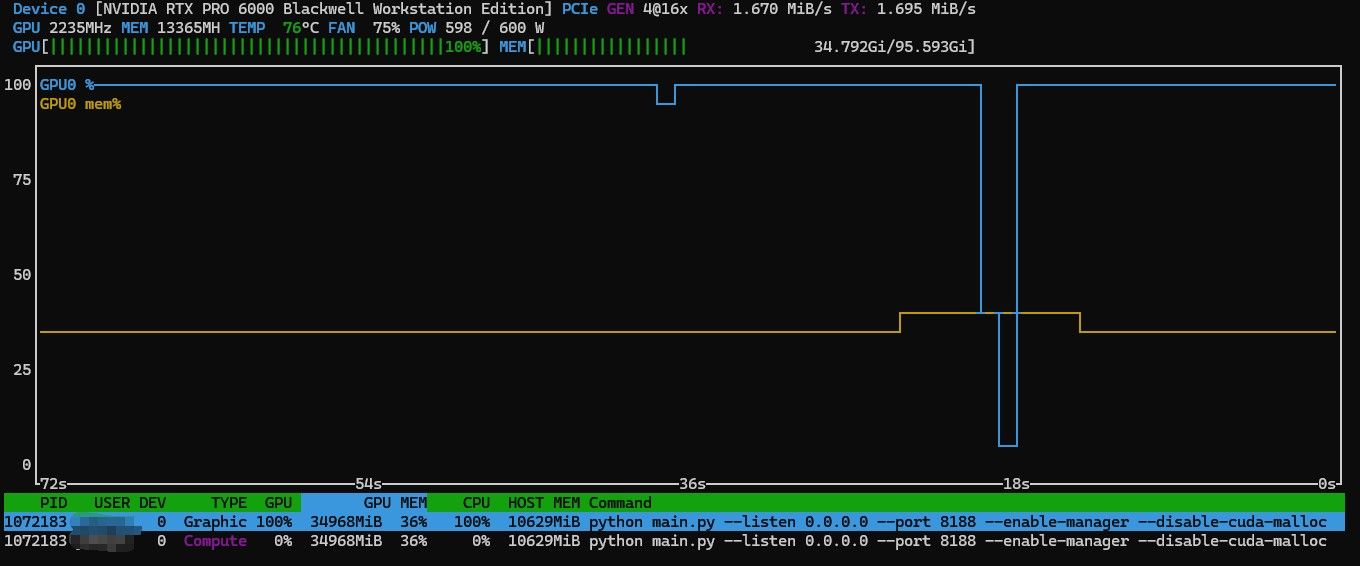Image resolution: width=1360 pixels, height=566 pixels.
Task: Click the PID column header
Action: click(x=54, y=503)
